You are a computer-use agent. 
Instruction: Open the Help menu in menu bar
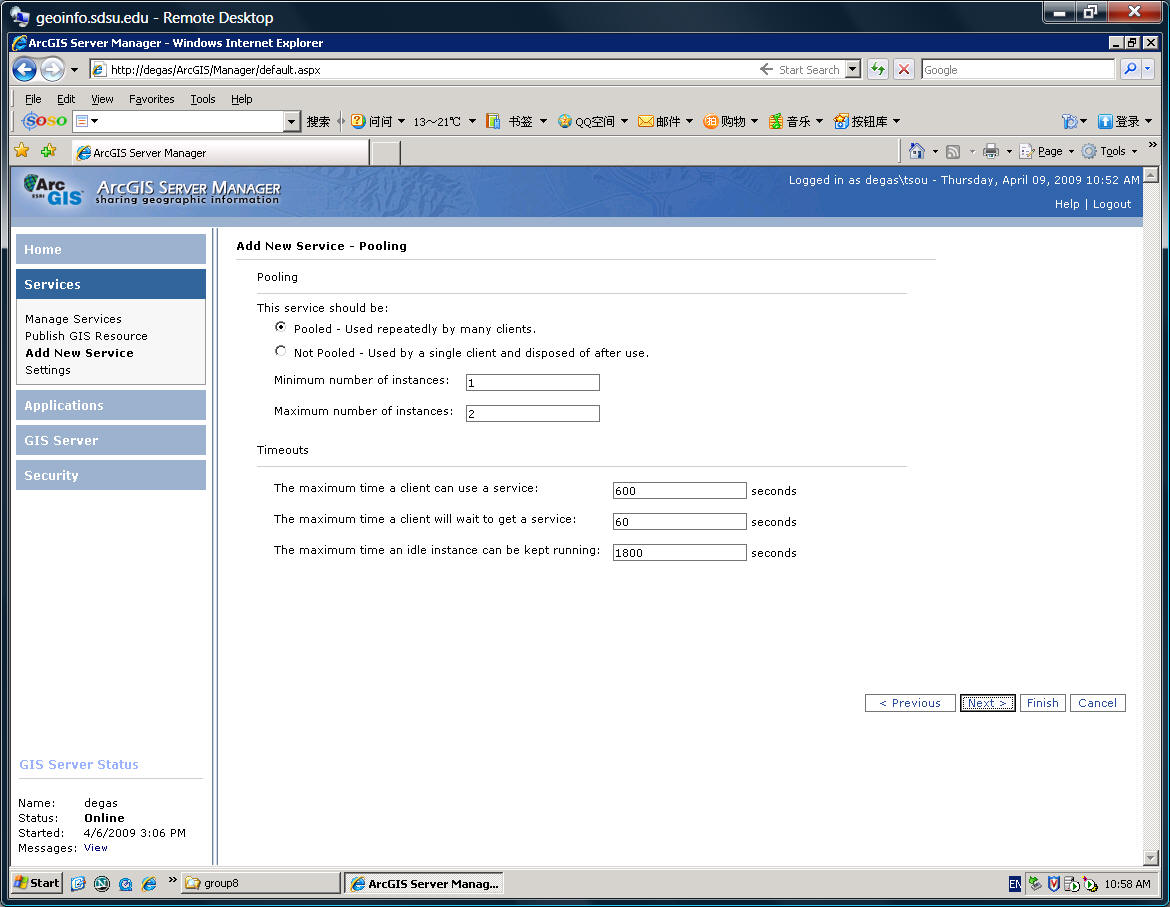pos(241,98)
